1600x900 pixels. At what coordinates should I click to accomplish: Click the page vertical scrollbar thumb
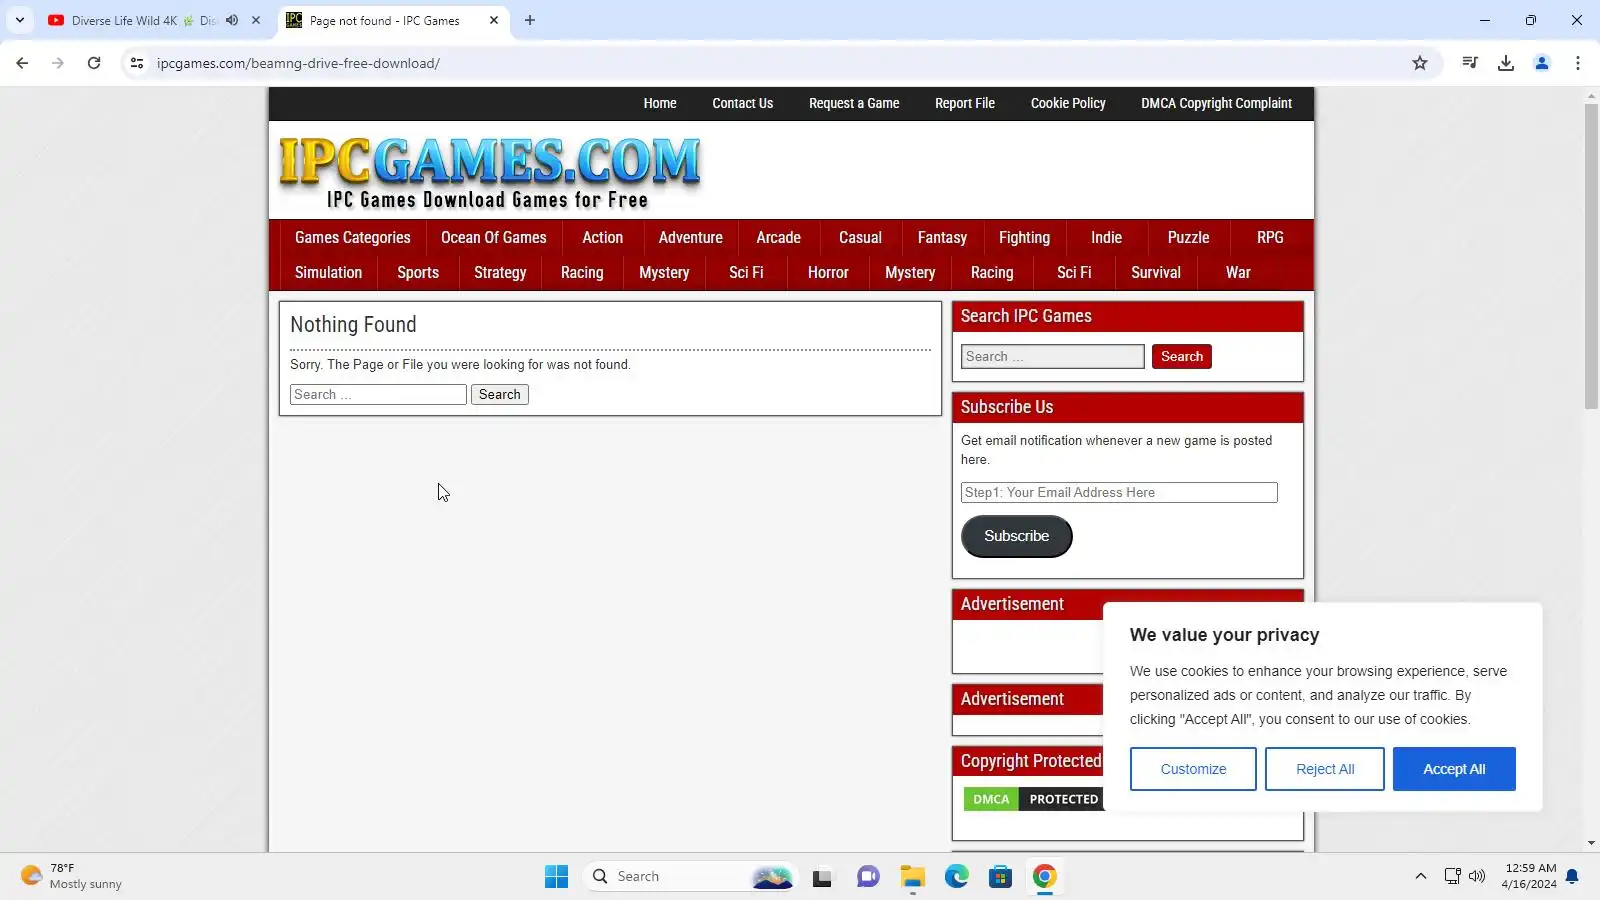pos(1591,255)
